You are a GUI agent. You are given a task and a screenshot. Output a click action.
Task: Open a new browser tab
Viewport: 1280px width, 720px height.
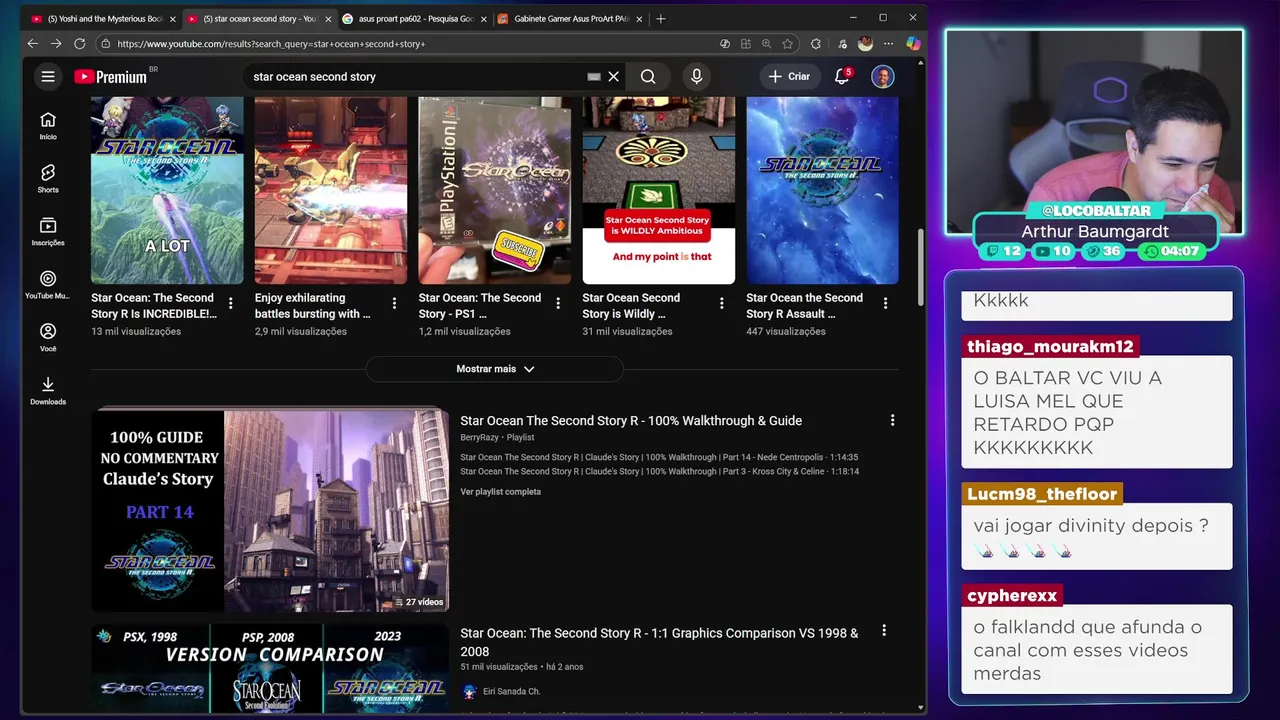(660, 18)
